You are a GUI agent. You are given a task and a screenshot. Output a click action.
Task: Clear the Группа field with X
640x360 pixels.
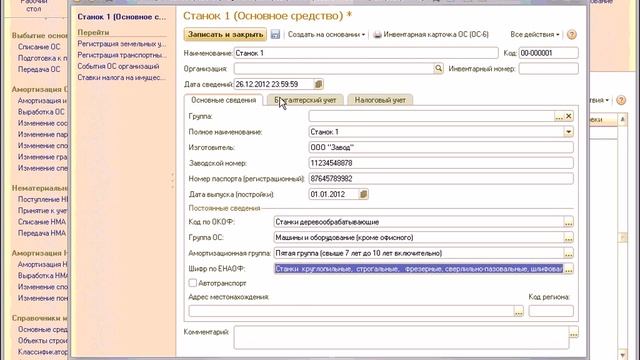click(x=569, y=116)
